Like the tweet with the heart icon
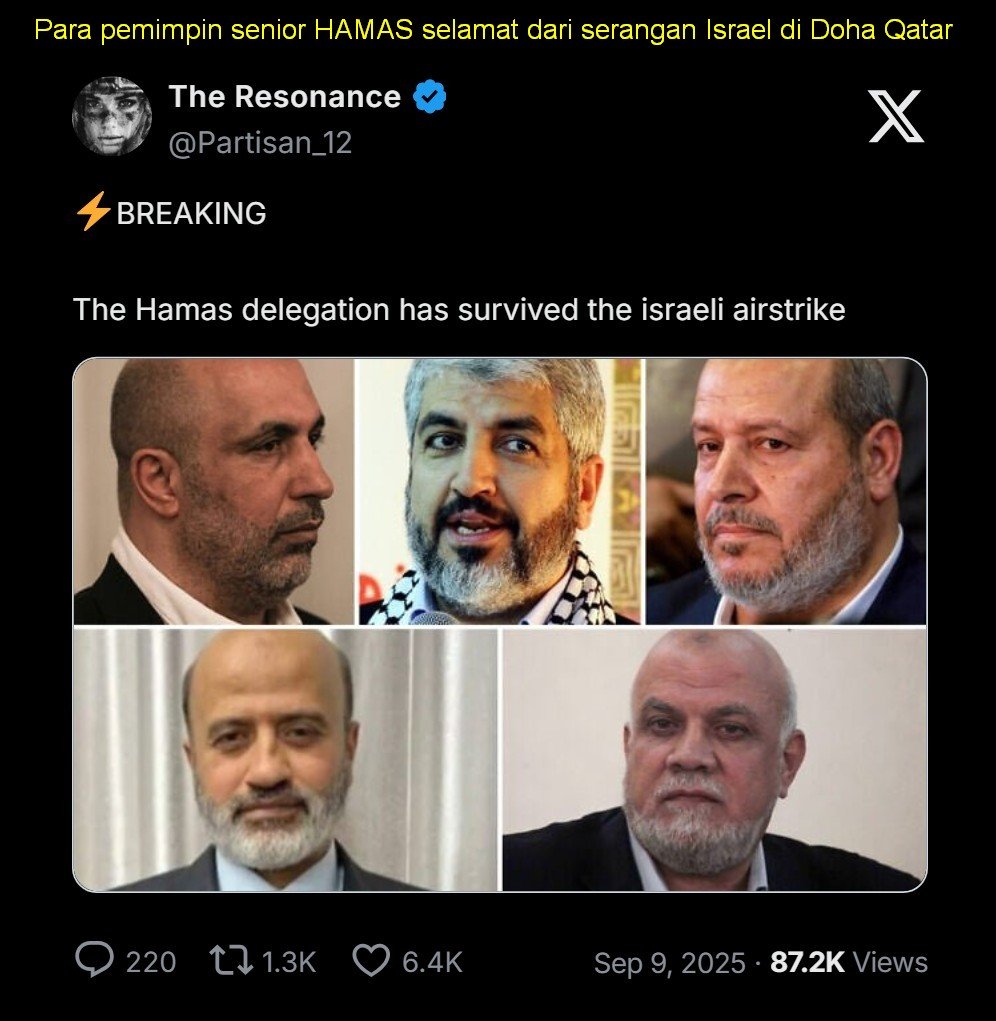This screenshot has width=996, height=1021. coord(372,962)
